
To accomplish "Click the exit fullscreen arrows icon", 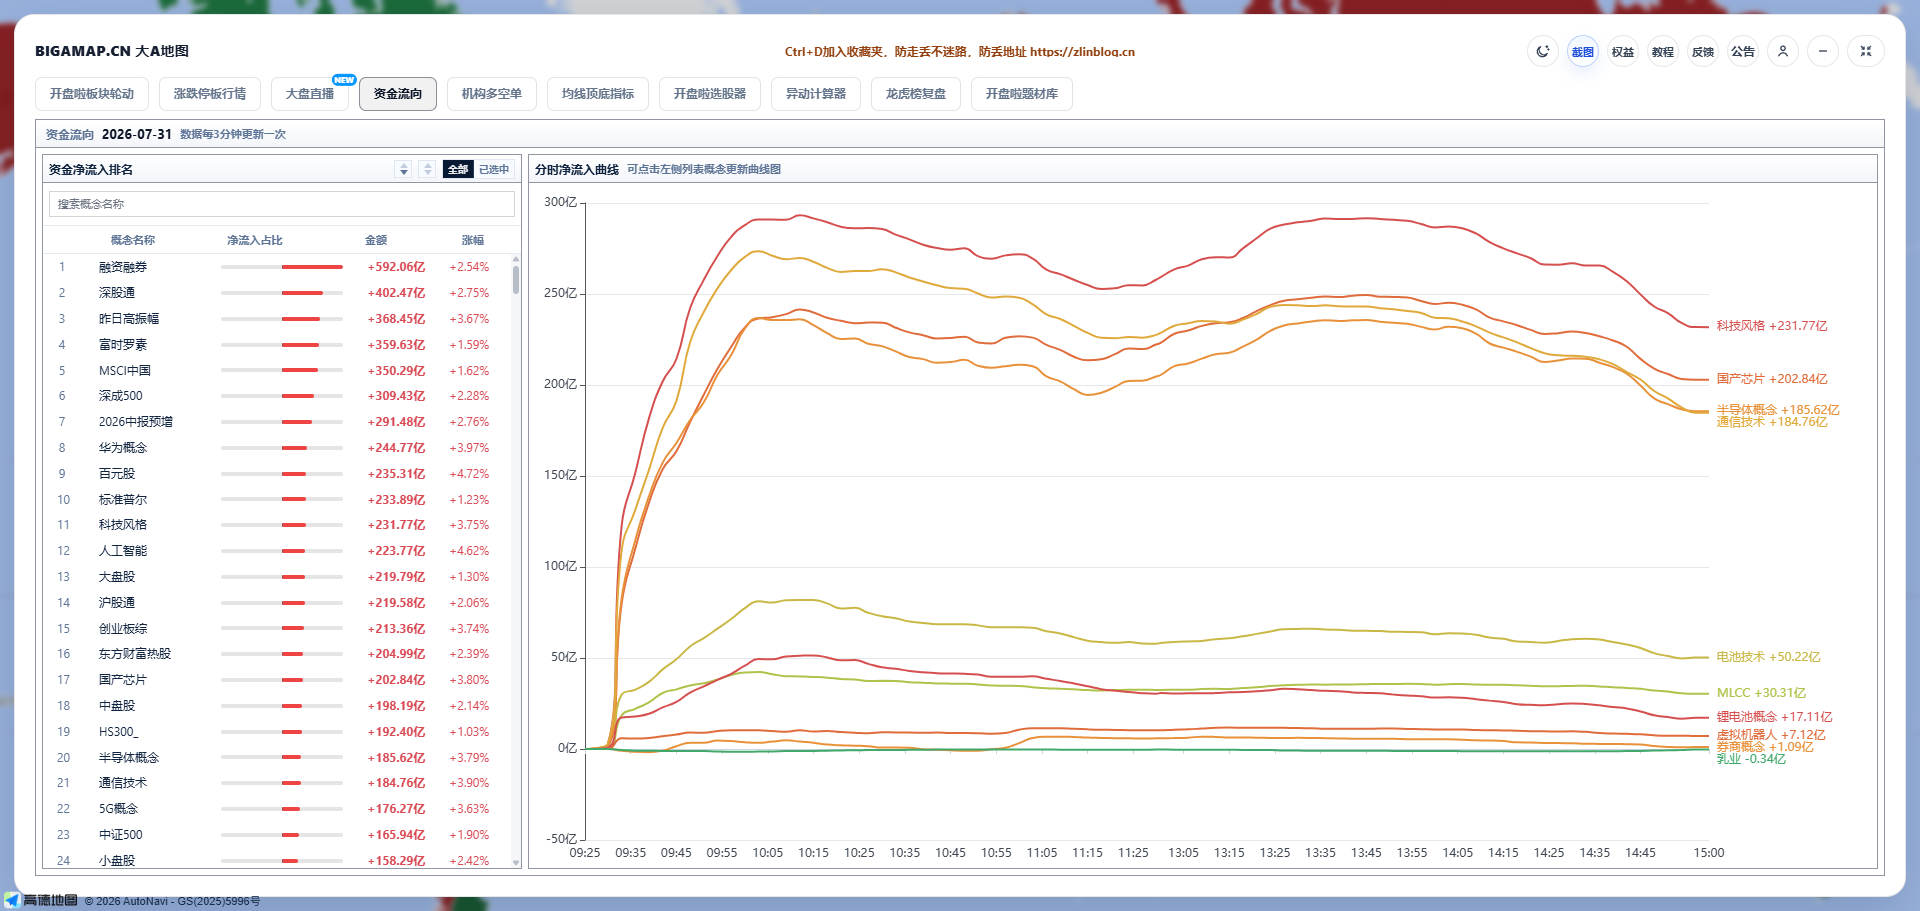I will 1866,51.
